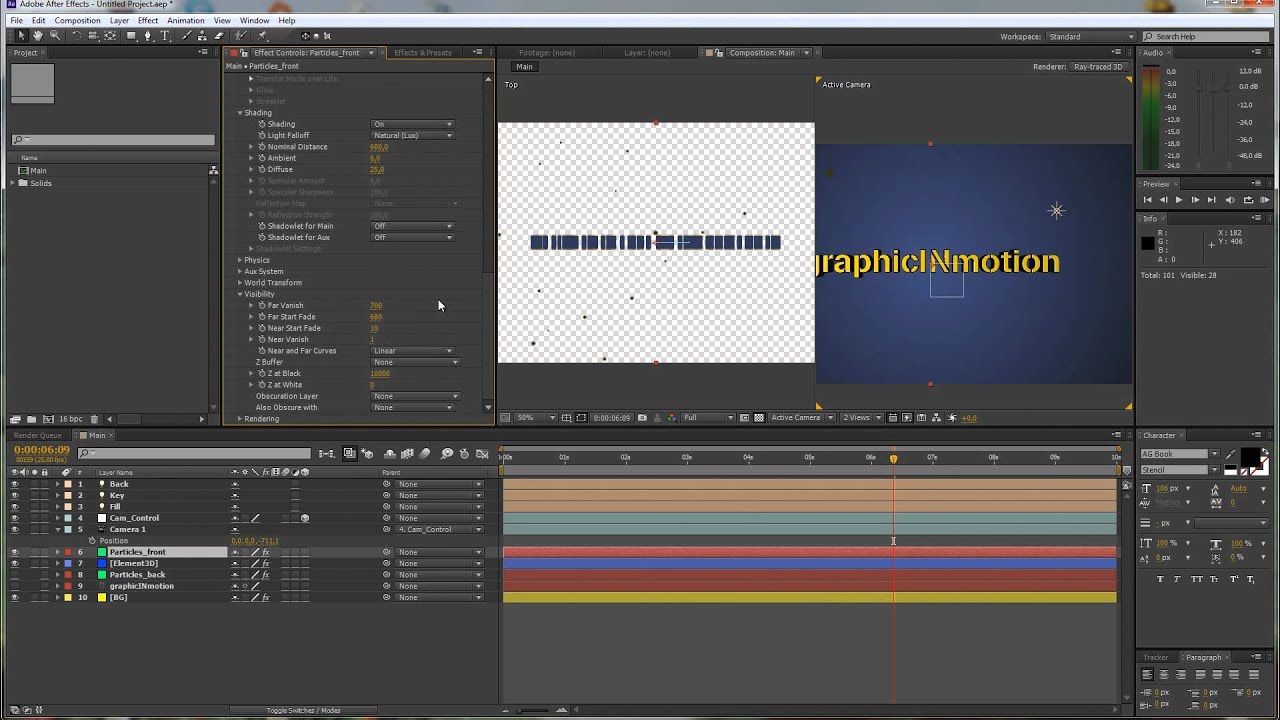Select the Brush tool
The image size is (1280, 720).
(x=187, y=36)
